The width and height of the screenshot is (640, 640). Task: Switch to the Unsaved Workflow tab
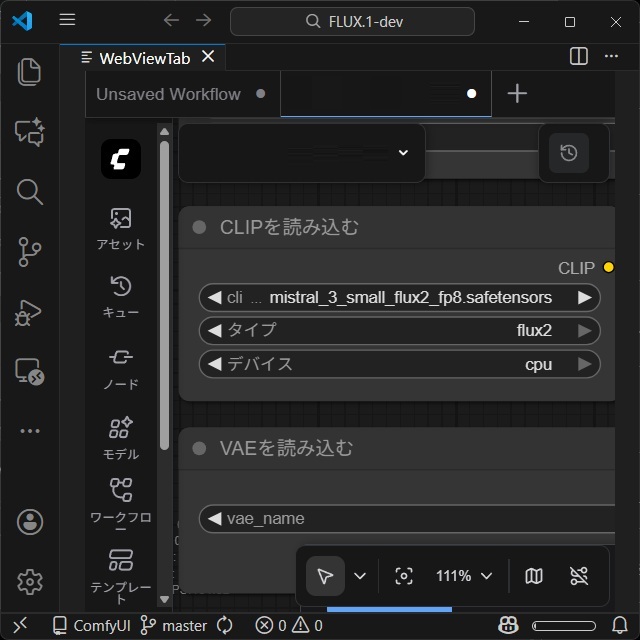pyautogui.click(x=168, y=94)
